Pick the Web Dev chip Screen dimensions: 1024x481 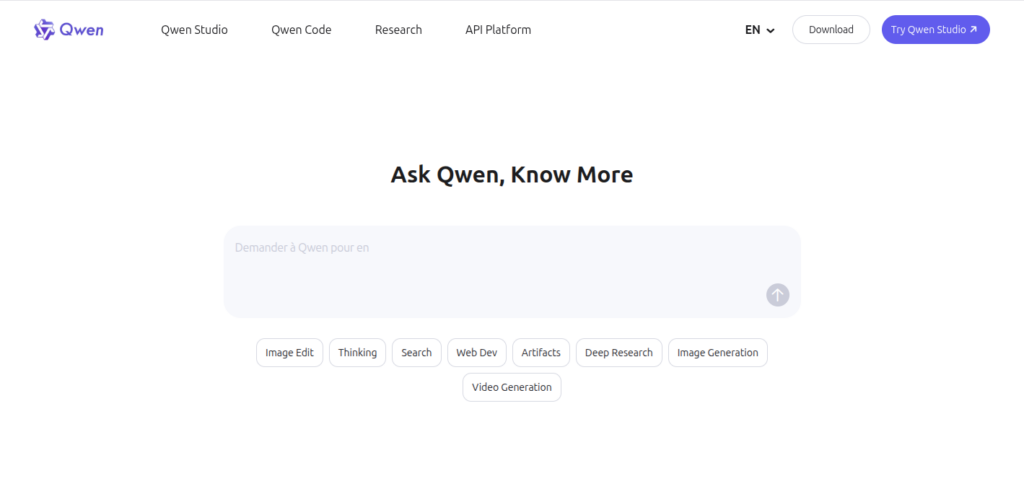click(x=477, y=352)
